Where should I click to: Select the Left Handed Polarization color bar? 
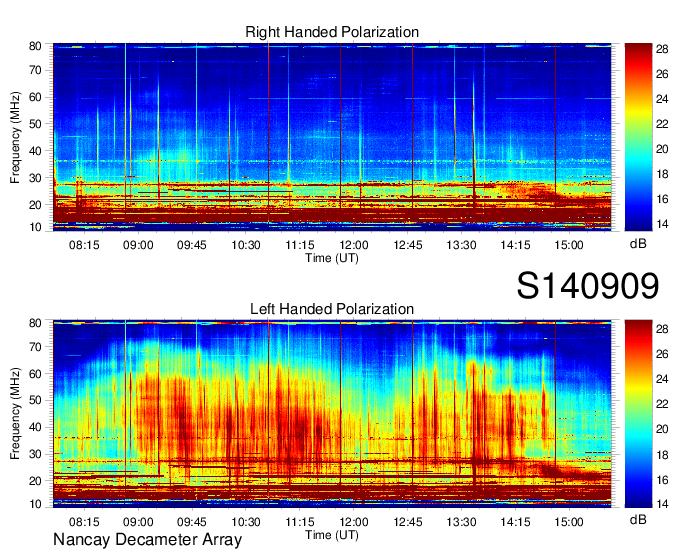638,414
